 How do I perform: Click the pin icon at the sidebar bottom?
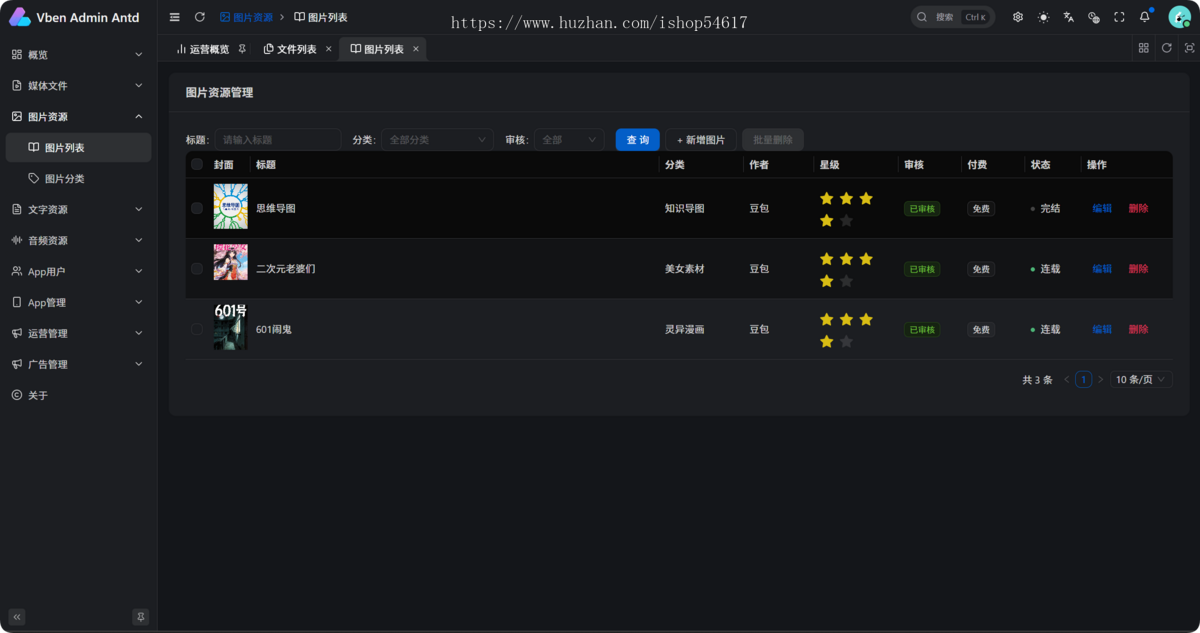tap(141, 617)
